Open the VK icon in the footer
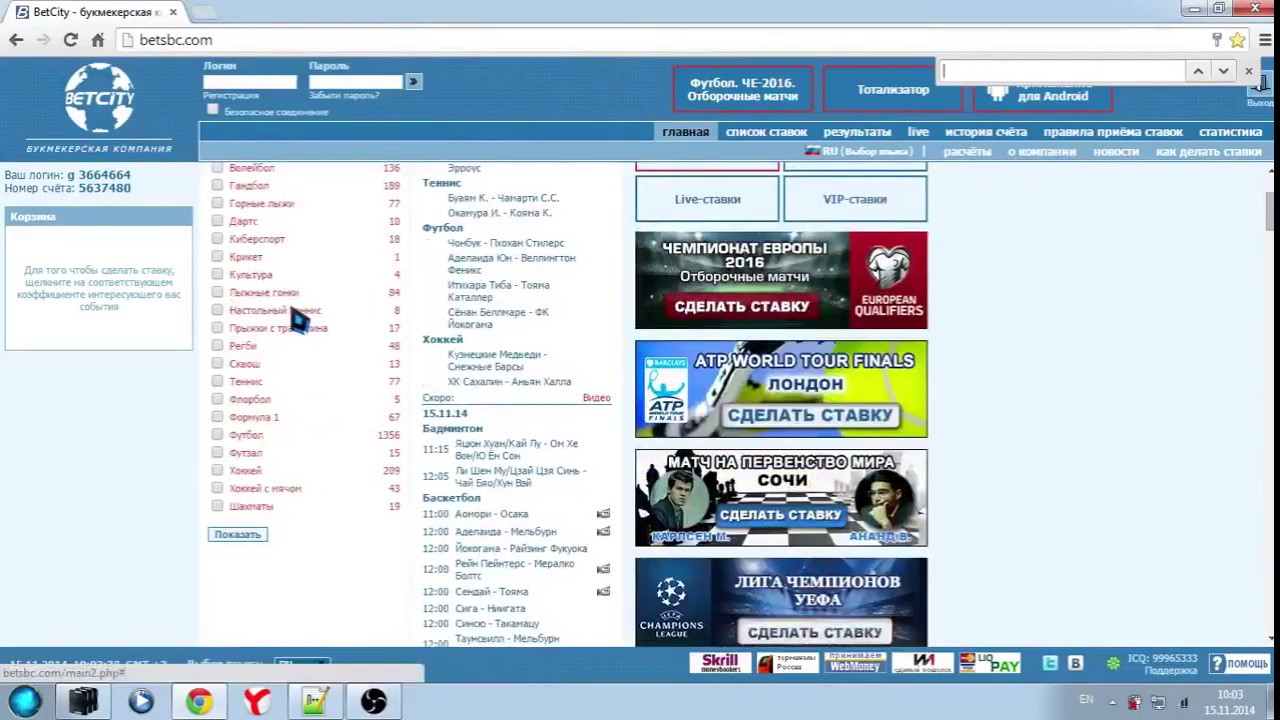 click(x=1075, y=663)
